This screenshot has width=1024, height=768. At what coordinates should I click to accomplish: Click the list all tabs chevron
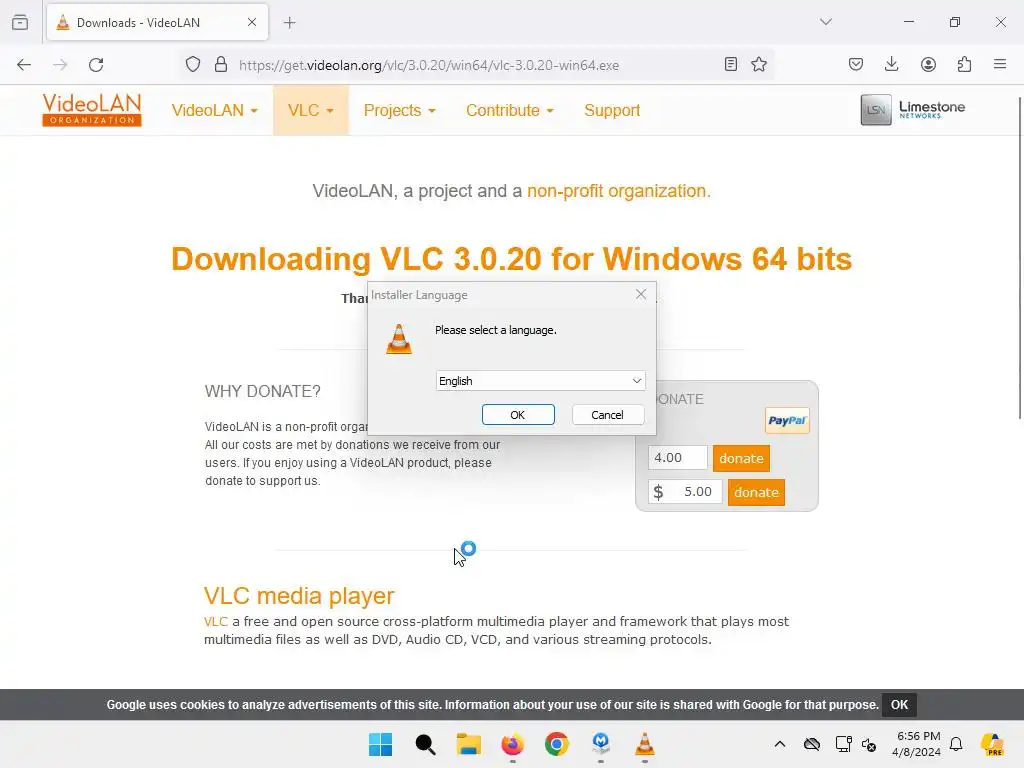tap(826, 22)
